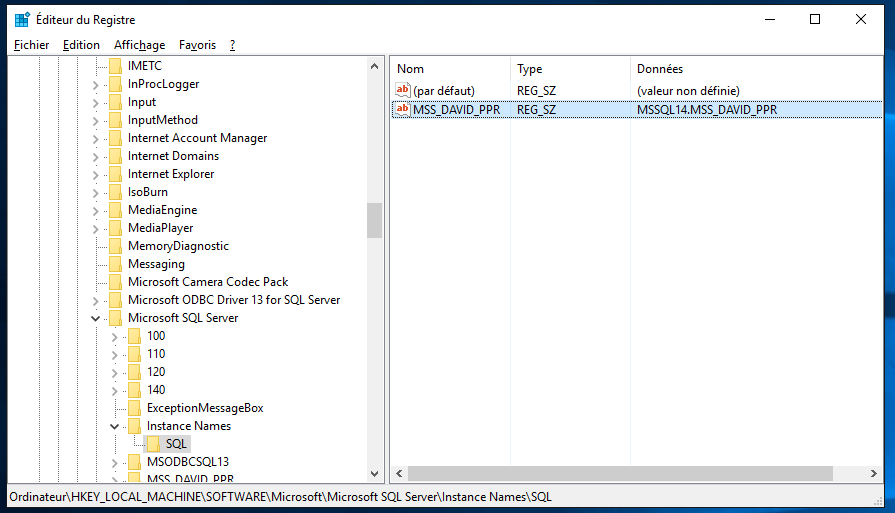Collapse the Instance Names key
895x513 pixels.
[x=114, y=426]
